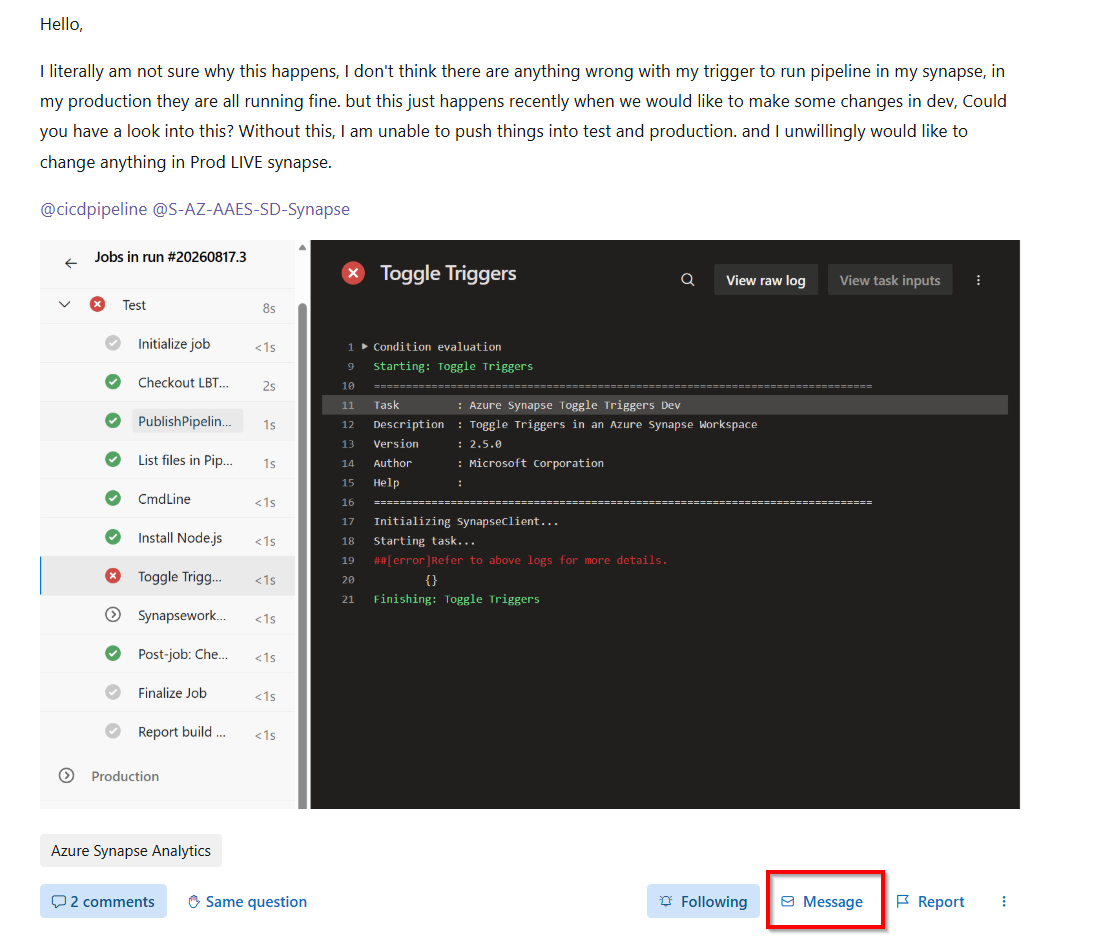Click the skipped arrow icon beside Synapsework

click(113, 615)
